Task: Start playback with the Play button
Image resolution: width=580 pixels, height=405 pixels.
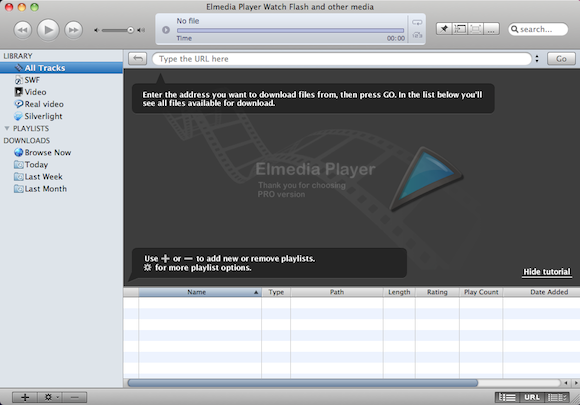Action: point(48,30)
